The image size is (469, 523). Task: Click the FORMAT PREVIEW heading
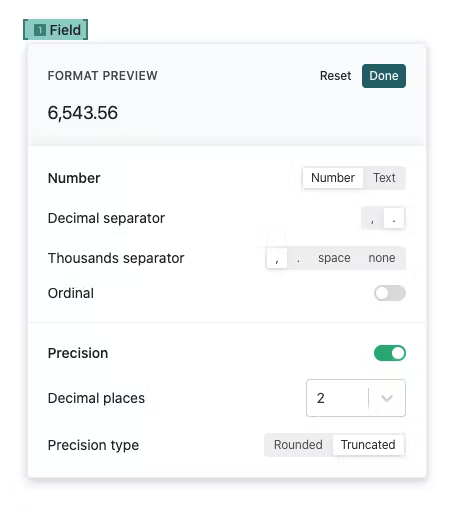[102, 76]
